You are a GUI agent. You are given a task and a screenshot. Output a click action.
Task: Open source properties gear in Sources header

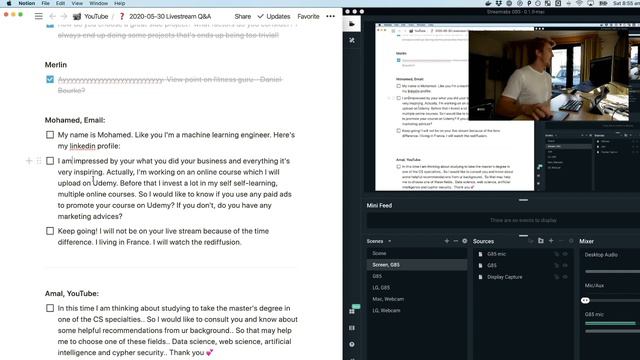(571, 241)
